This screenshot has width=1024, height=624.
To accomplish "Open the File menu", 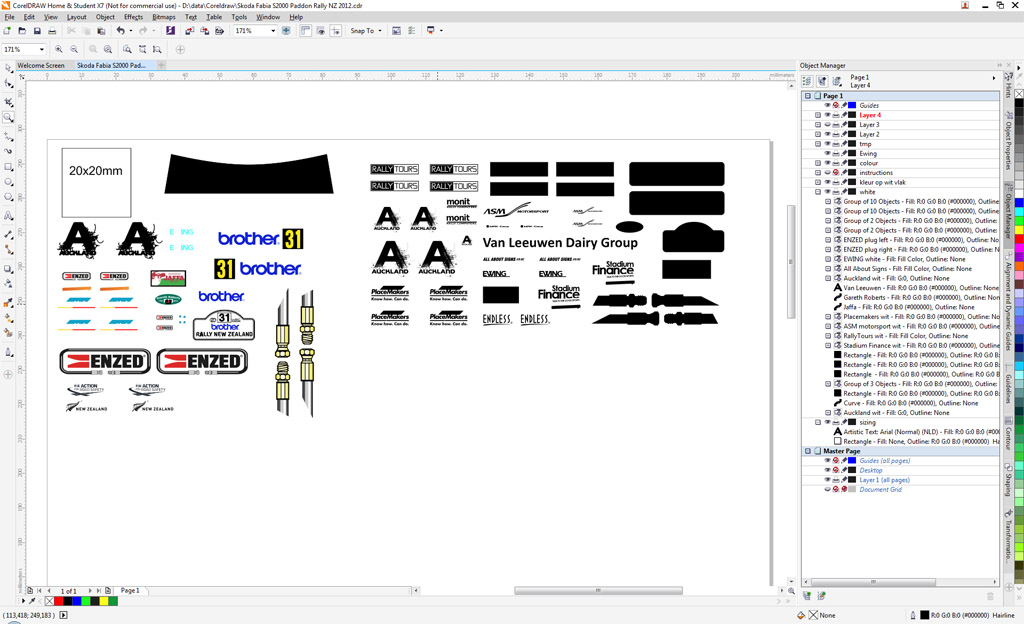I will (9, 17).
